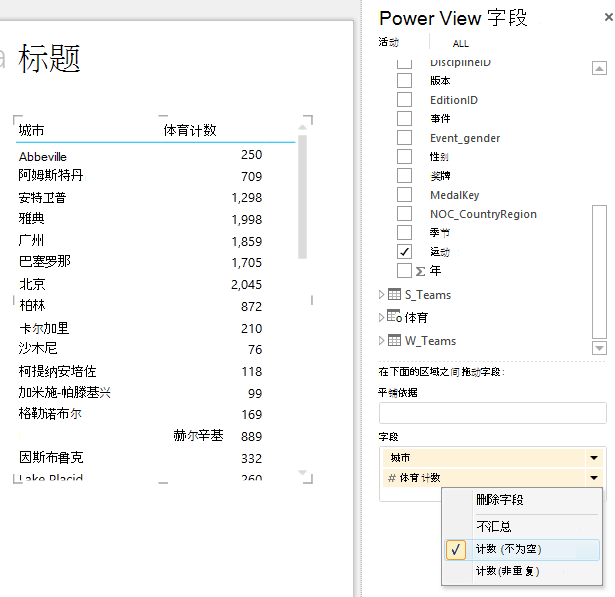This screenshot has width=615, height=597.
Task: Uncheck the 运动 field checkbox
Action: click(x=404, y=251)
